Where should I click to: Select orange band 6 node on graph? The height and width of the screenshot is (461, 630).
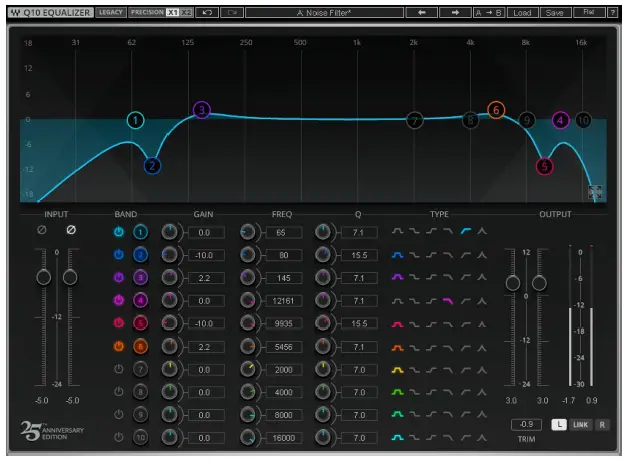495,110
